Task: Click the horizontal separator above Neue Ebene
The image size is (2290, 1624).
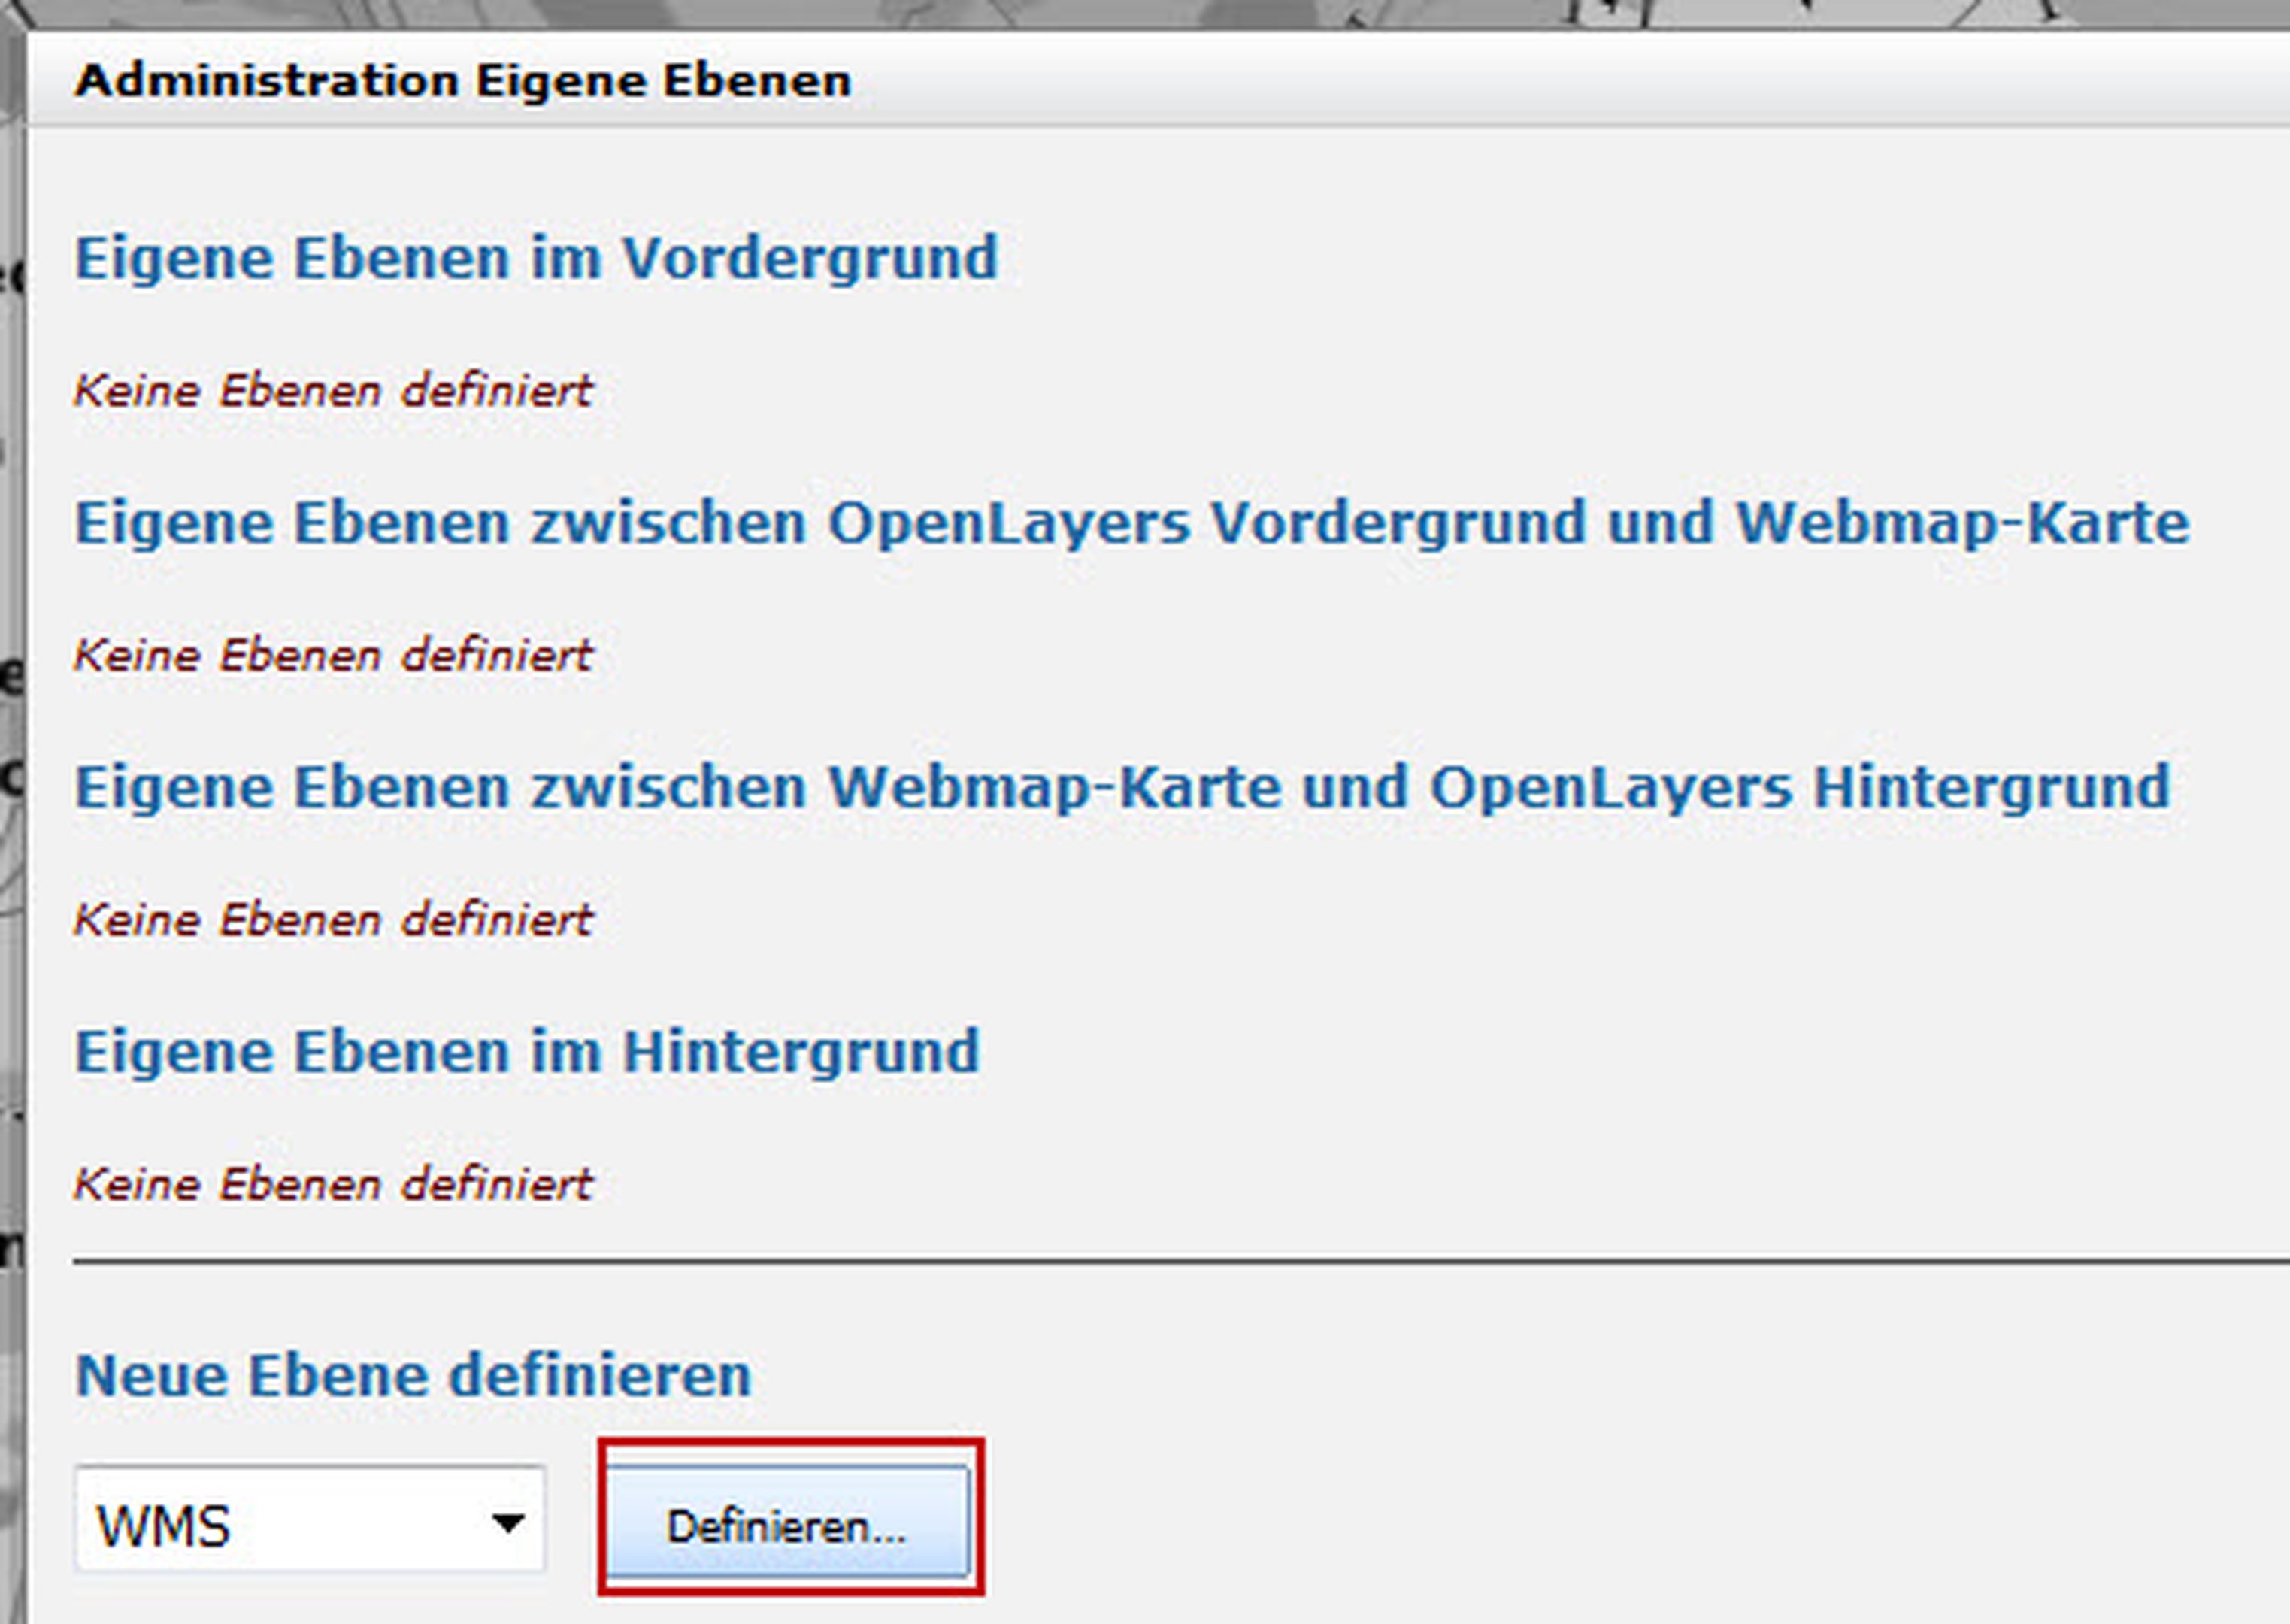Action: [1180, 1263]
